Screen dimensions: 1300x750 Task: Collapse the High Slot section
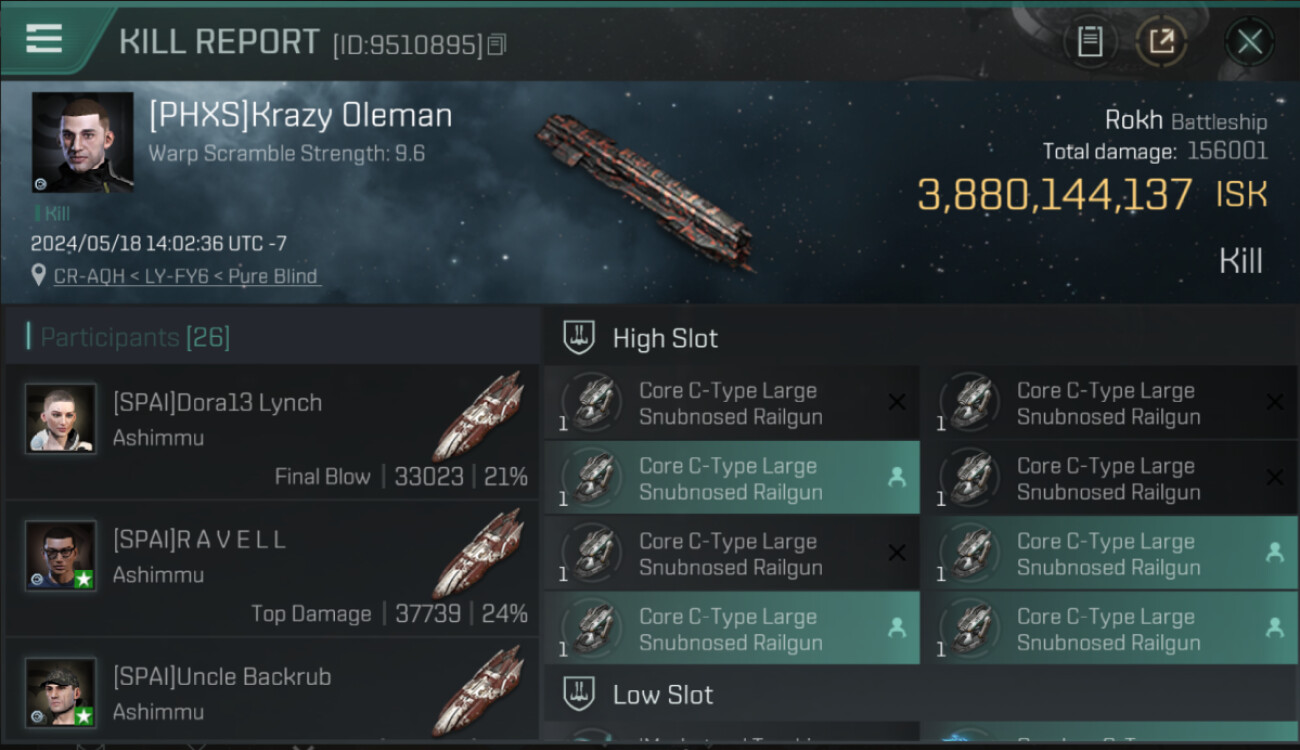tap(665, 338)
